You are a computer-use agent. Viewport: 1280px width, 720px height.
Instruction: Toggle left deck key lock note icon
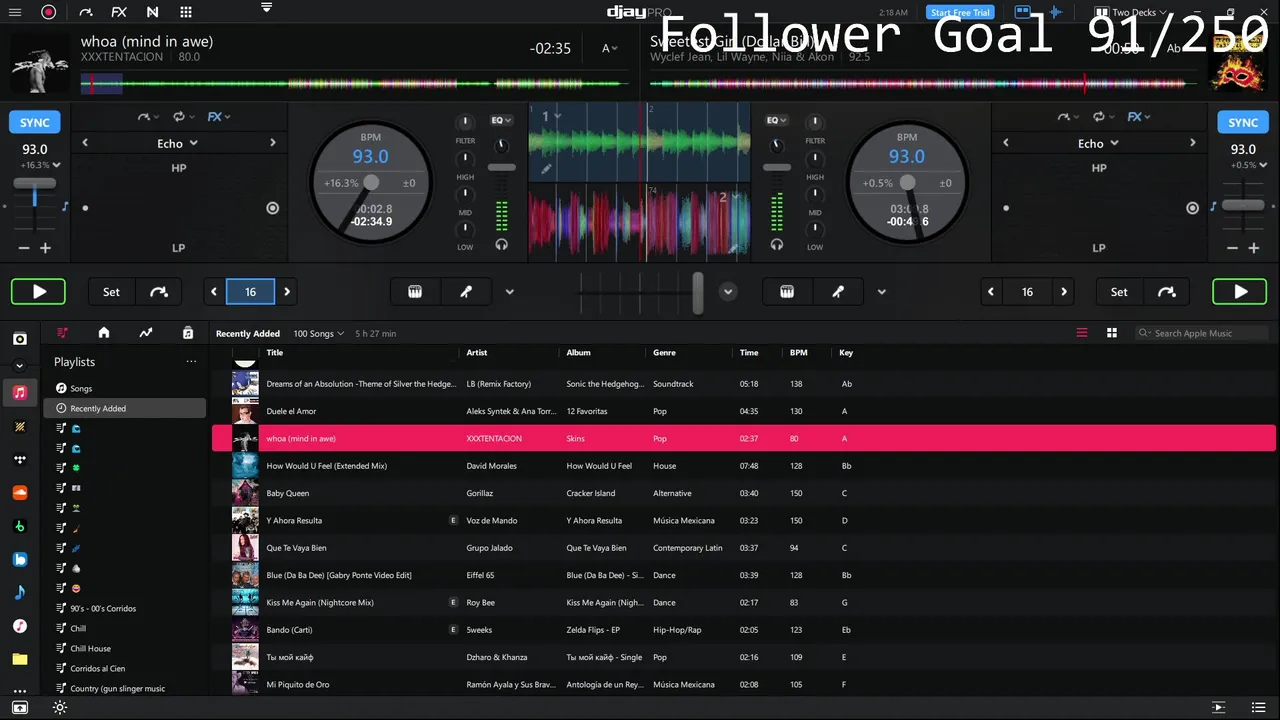65,206
